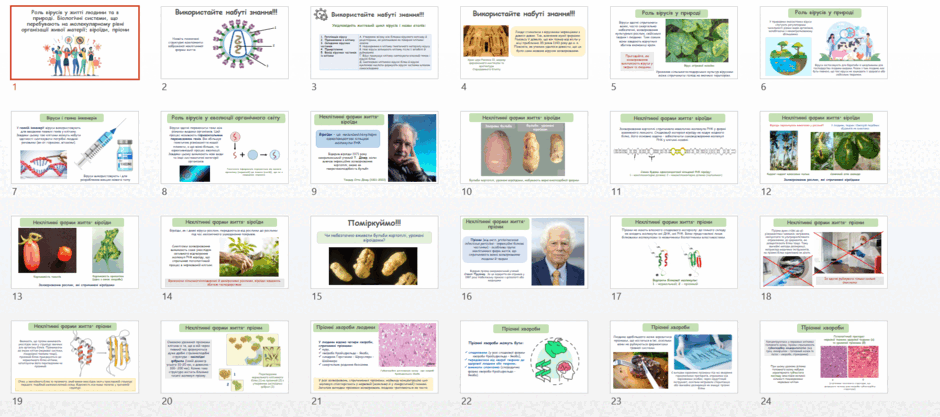Select slide 5 with green leaves photo
940x417 pixels.
673,43
